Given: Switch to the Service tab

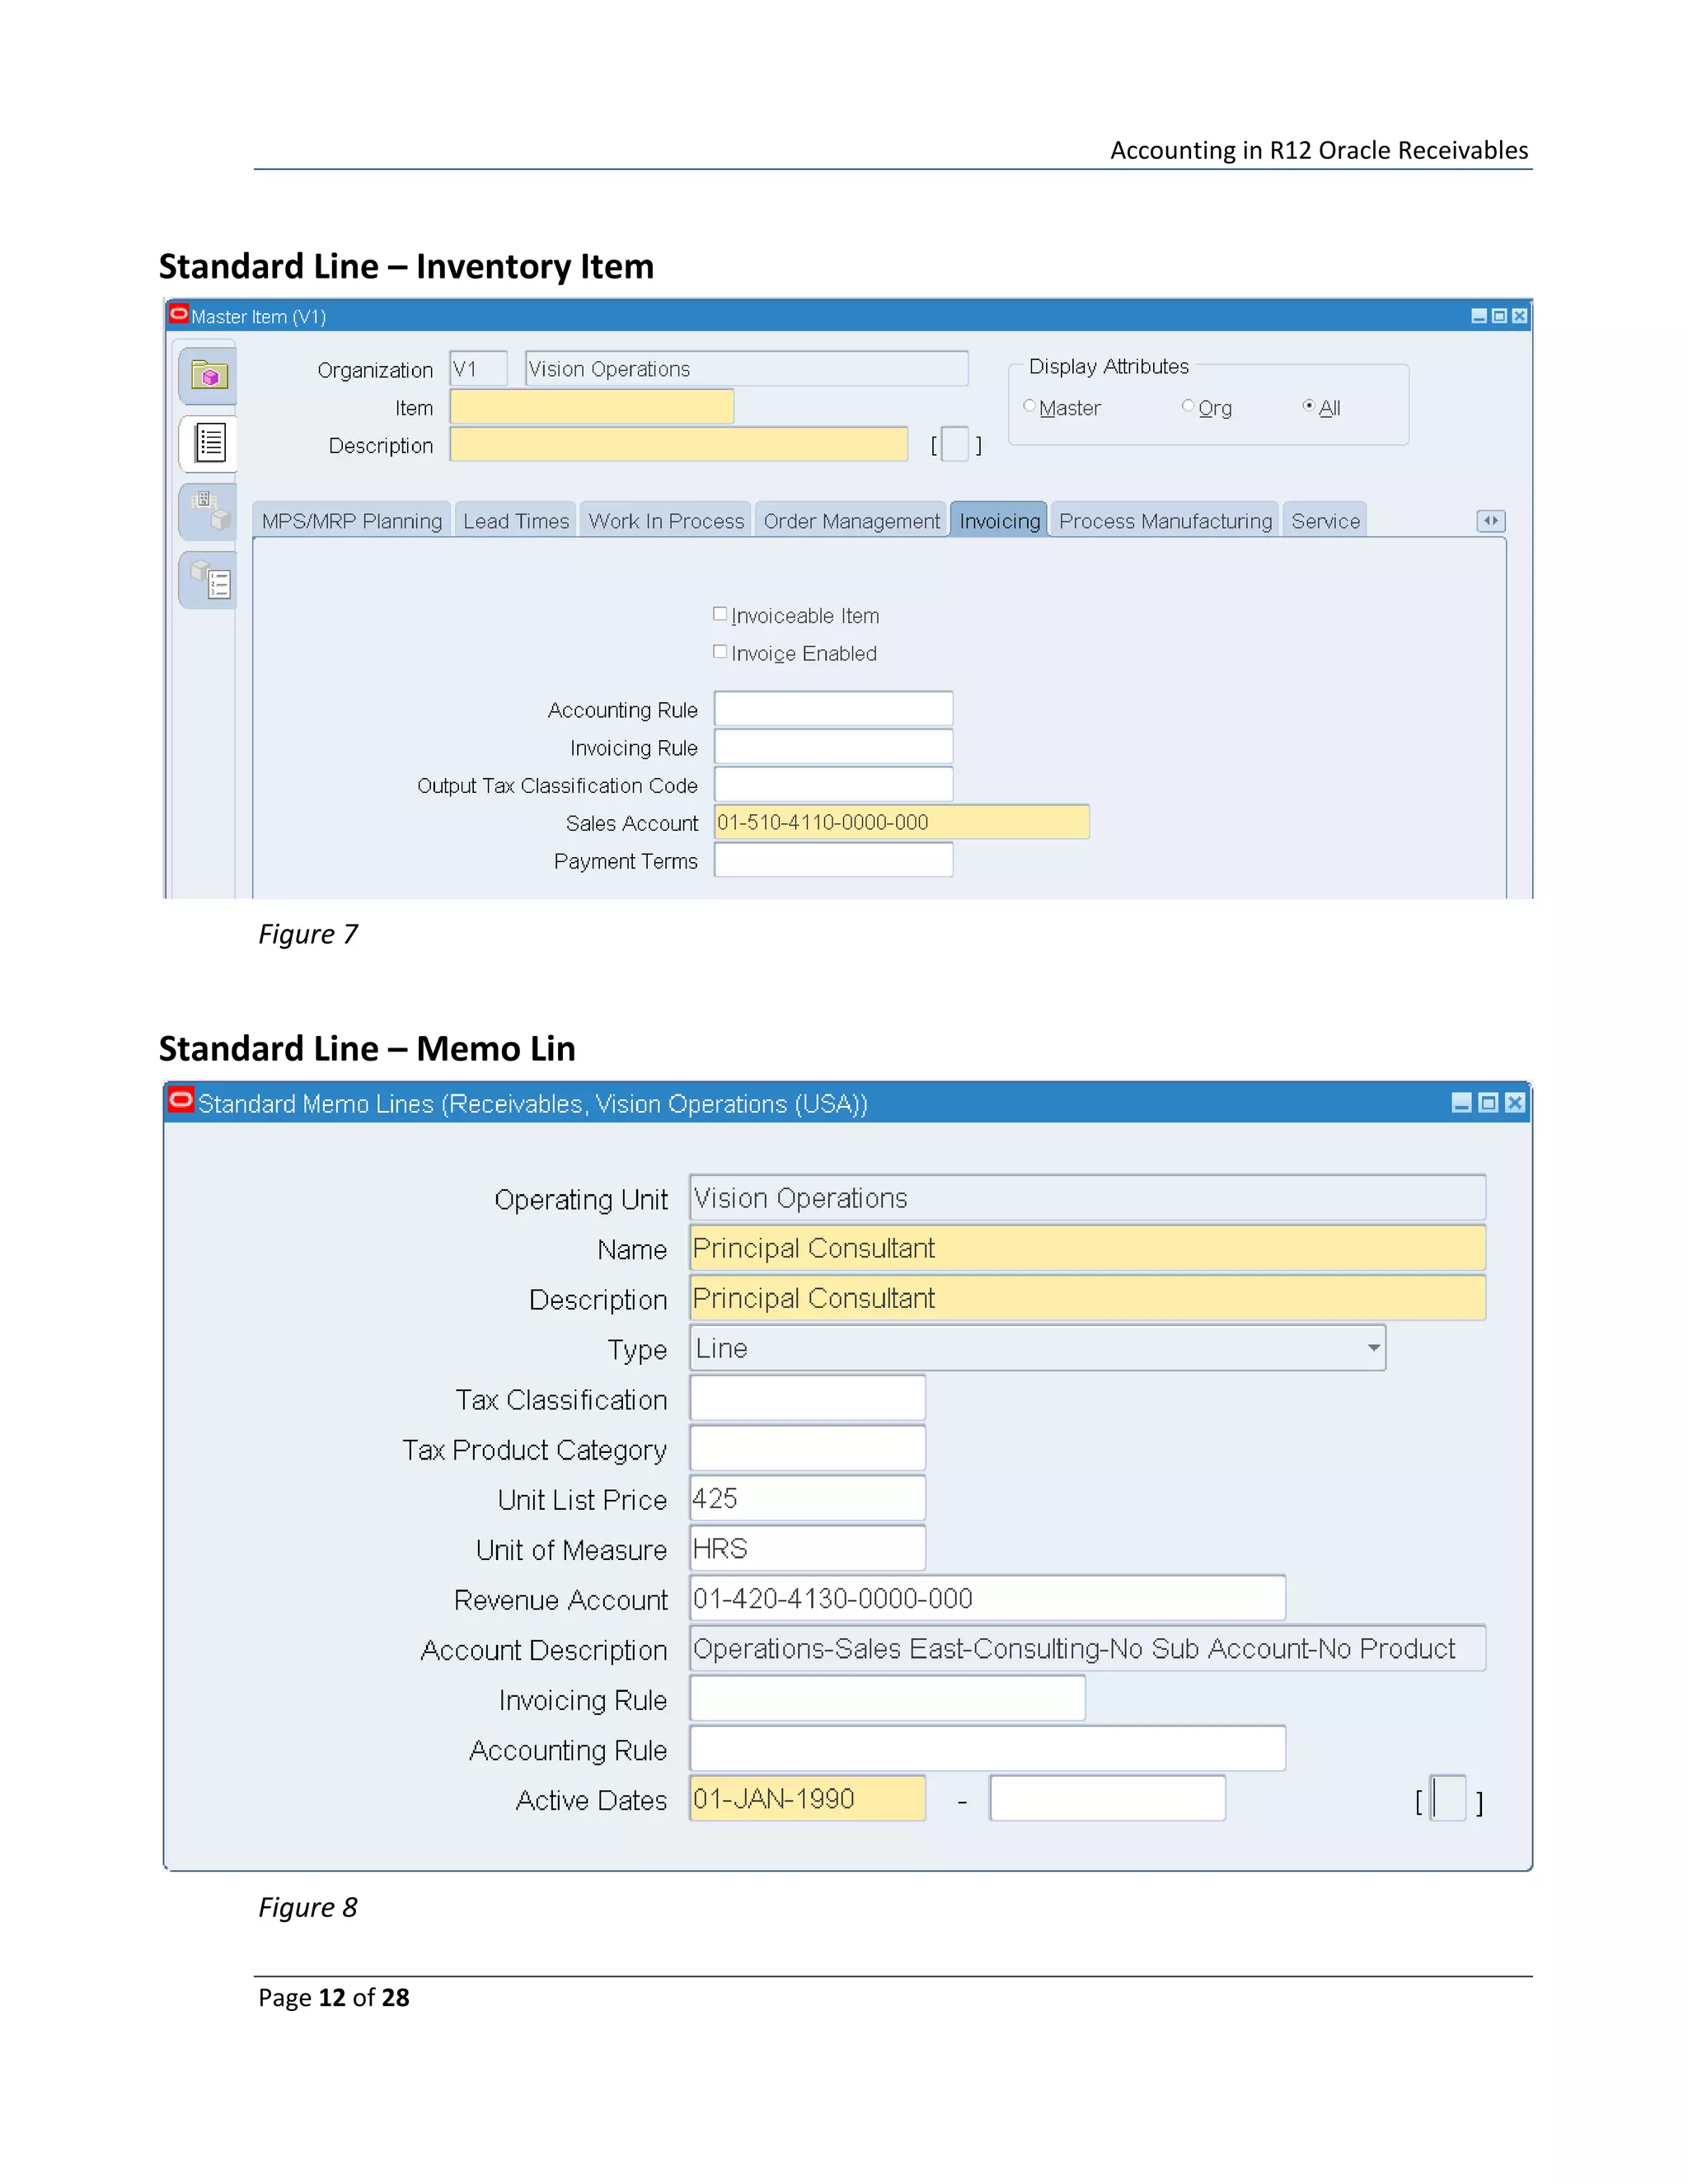Looking at the screenshot, I should coord(1325,520).
